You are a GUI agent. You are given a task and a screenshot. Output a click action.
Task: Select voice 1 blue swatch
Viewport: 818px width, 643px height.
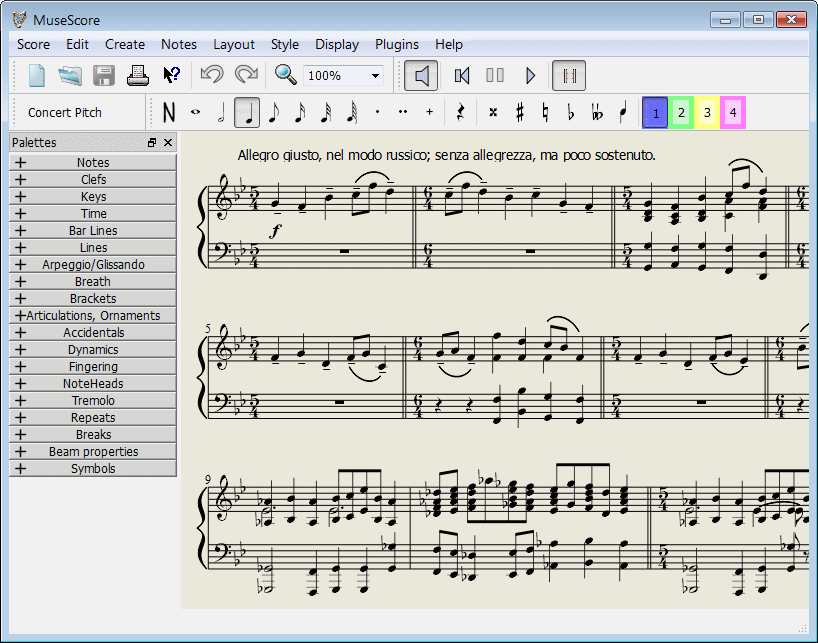pos(655,112)
